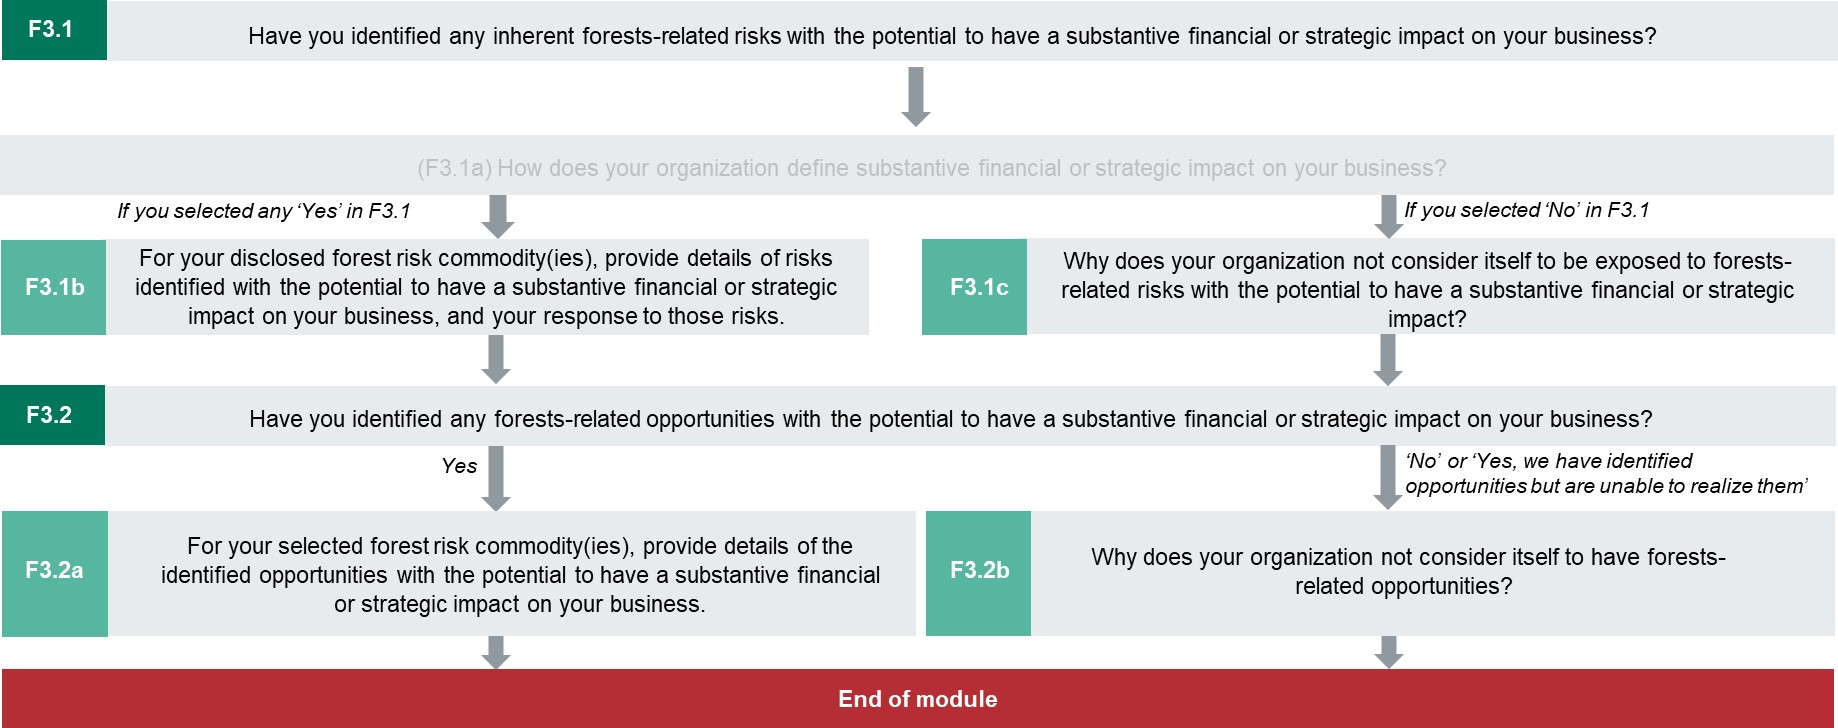Click the arrow pointing into the F3.2b box
Screen dimensions: 1838x728
[1387, 477]
